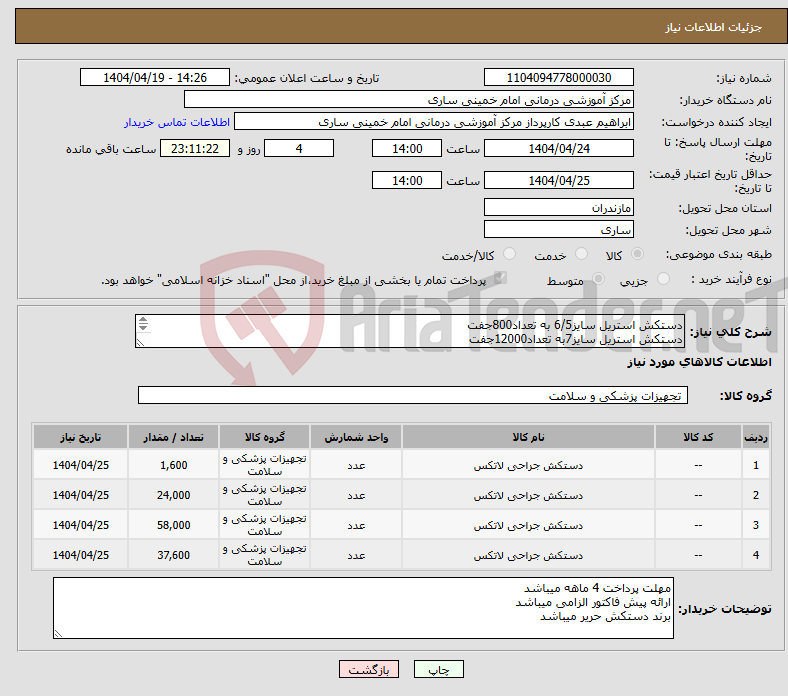Click the نام دستگاه خریدار field

click(409, 100)
